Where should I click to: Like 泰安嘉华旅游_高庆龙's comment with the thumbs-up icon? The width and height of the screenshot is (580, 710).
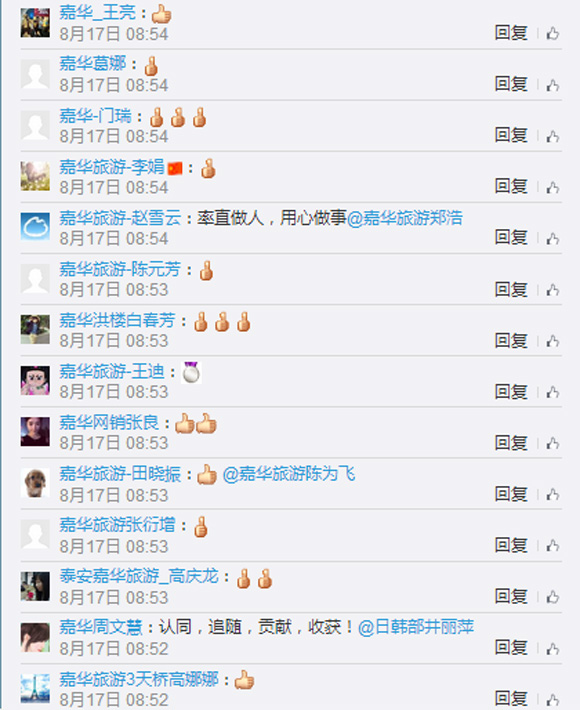[x=552, y=597]
